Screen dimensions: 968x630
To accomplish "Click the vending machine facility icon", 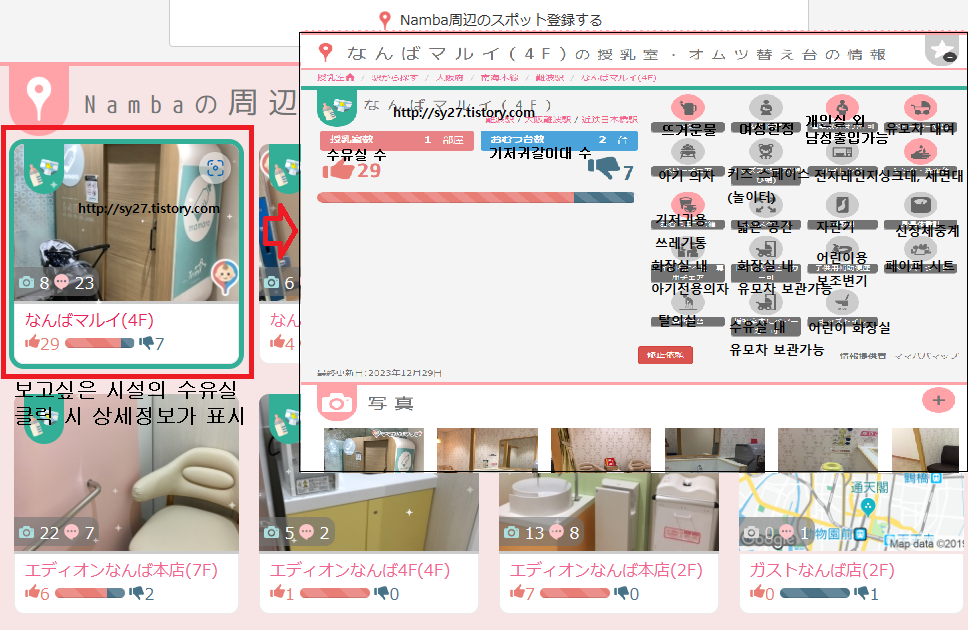I will pyautogui.click(x=843, y=205).
